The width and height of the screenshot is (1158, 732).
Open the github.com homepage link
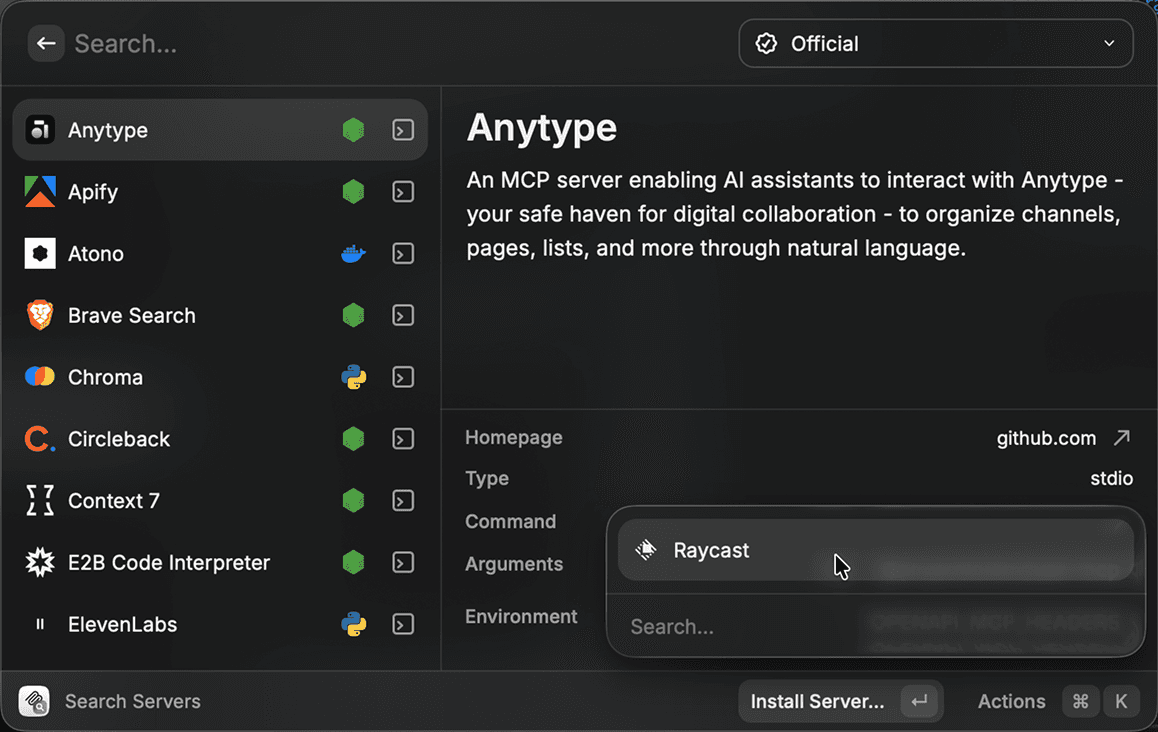tap(1046, 438)
